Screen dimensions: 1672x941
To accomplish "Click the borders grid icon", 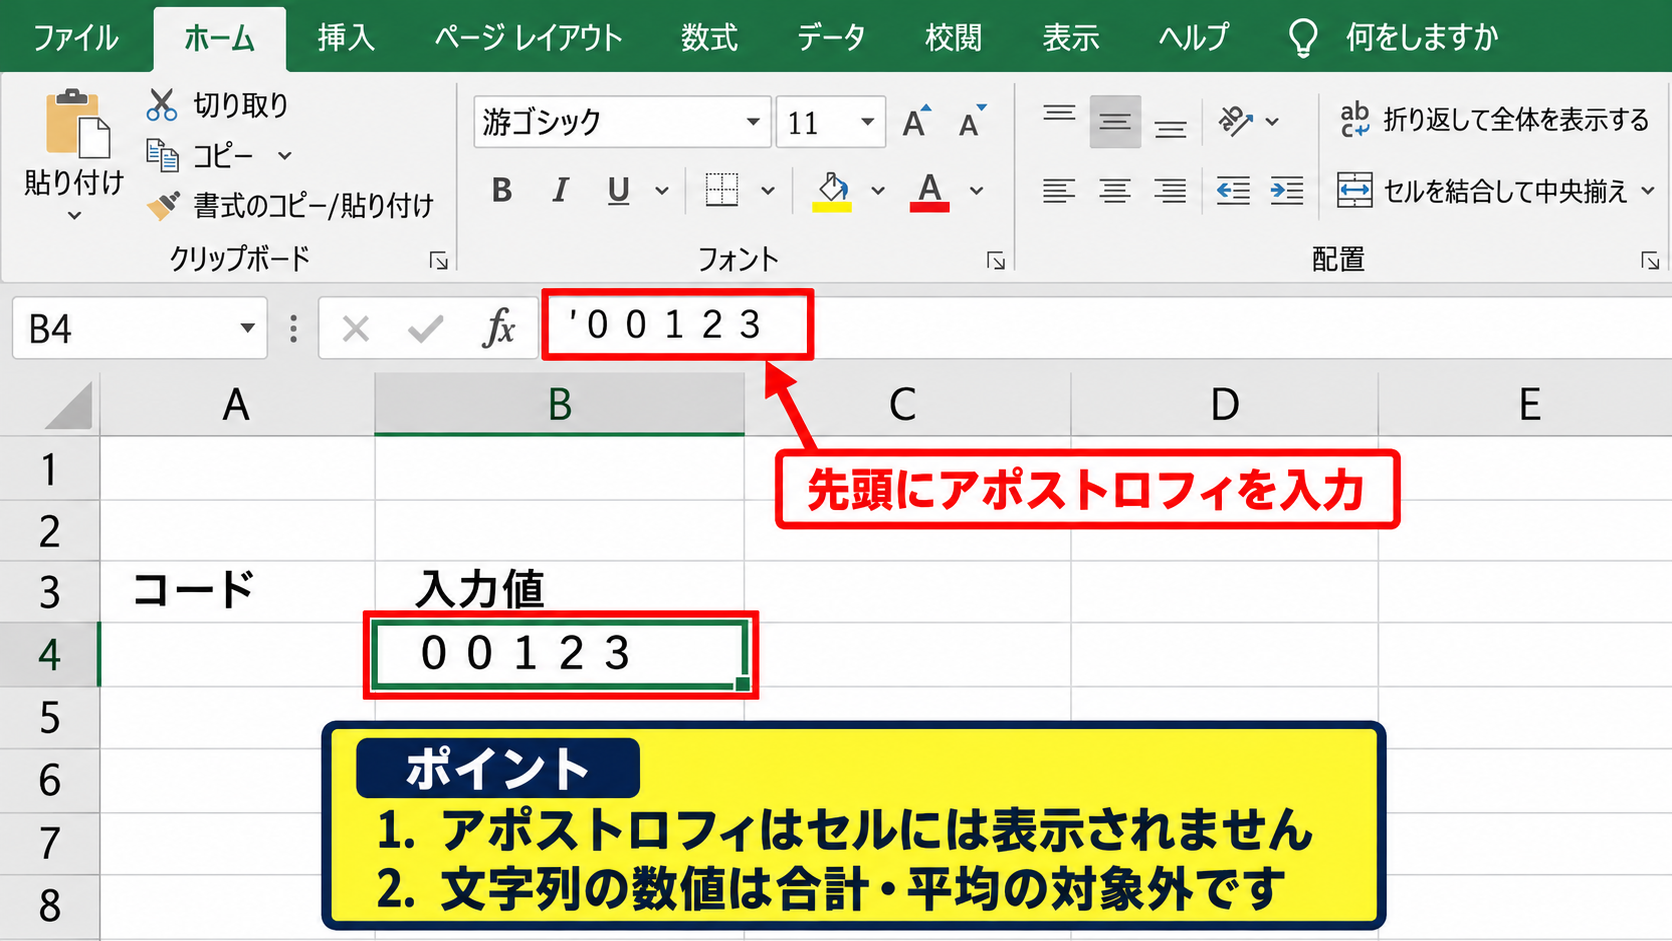I will [x=721, y=189].
